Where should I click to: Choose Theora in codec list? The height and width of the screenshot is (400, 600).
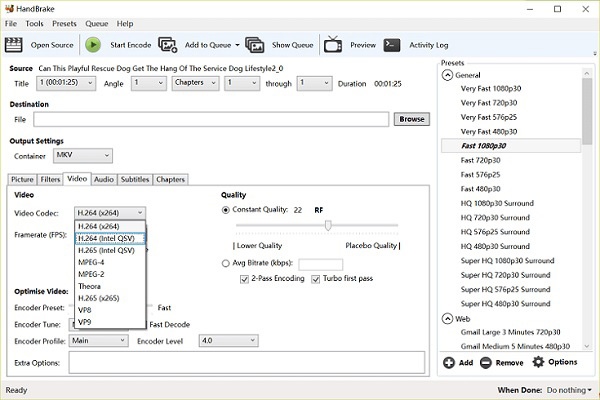pos(110,286)
